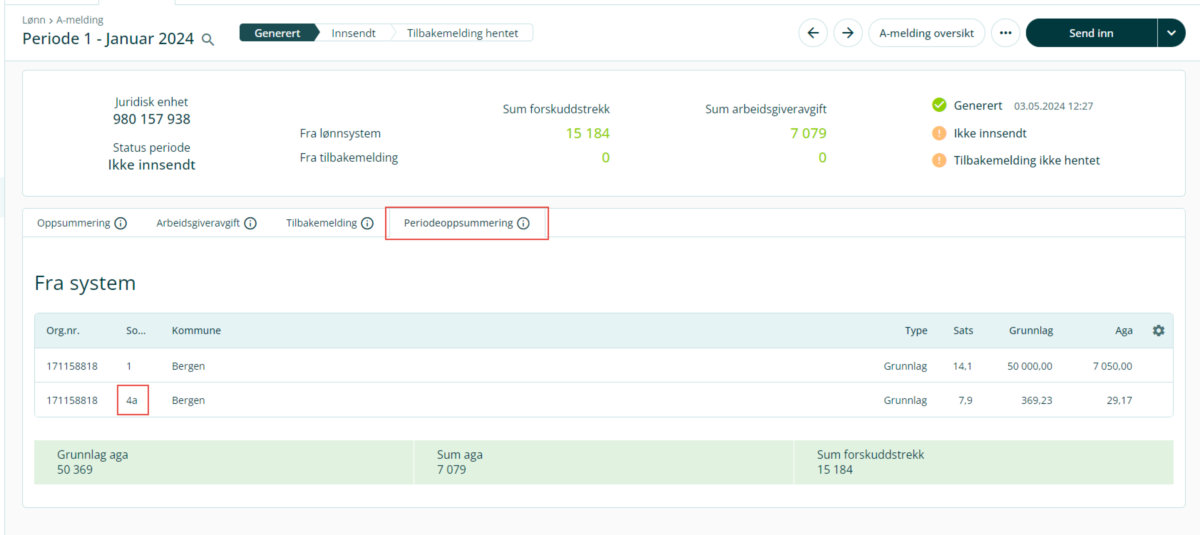Click the Lønn breadcrumb link

pyautogui.click(x=34, y=20)
